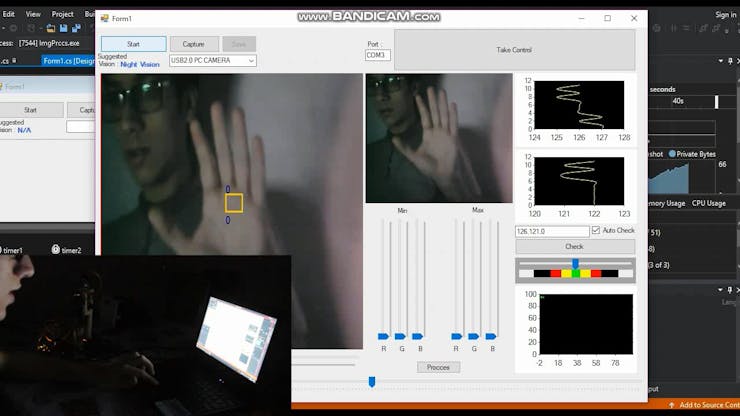Screen dimensions: 740x416
Task: Open the lower right panel options arrow
Action: 721,289
